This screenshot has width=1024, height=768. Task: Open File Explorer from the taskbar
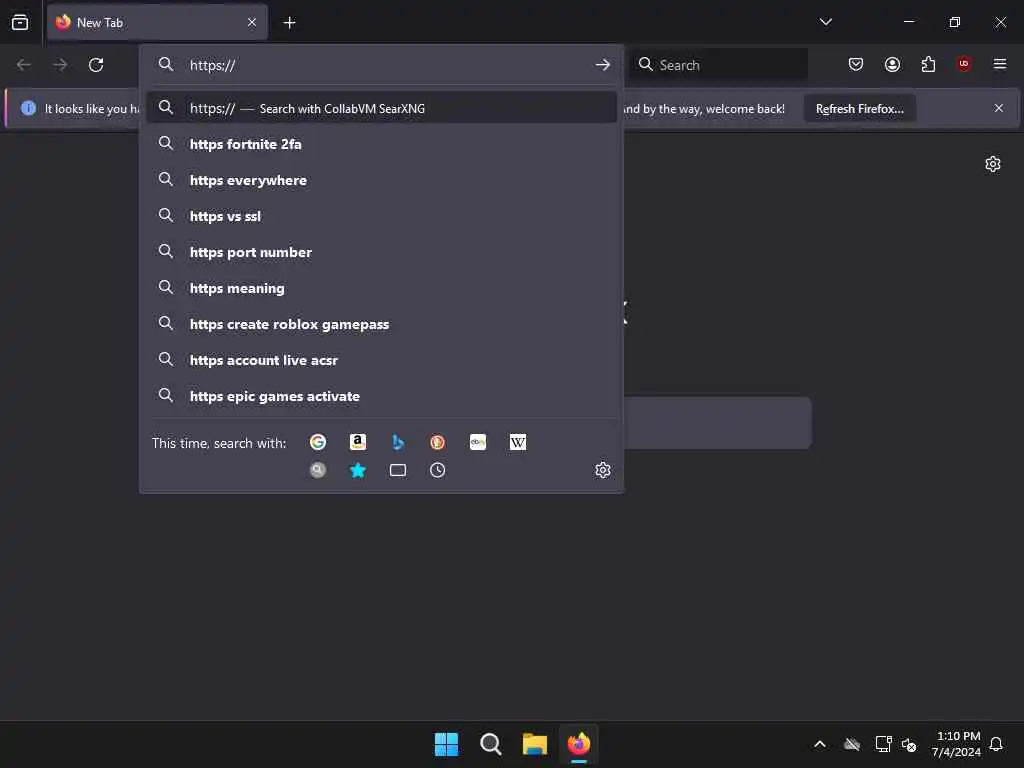(x=534, y=744)
